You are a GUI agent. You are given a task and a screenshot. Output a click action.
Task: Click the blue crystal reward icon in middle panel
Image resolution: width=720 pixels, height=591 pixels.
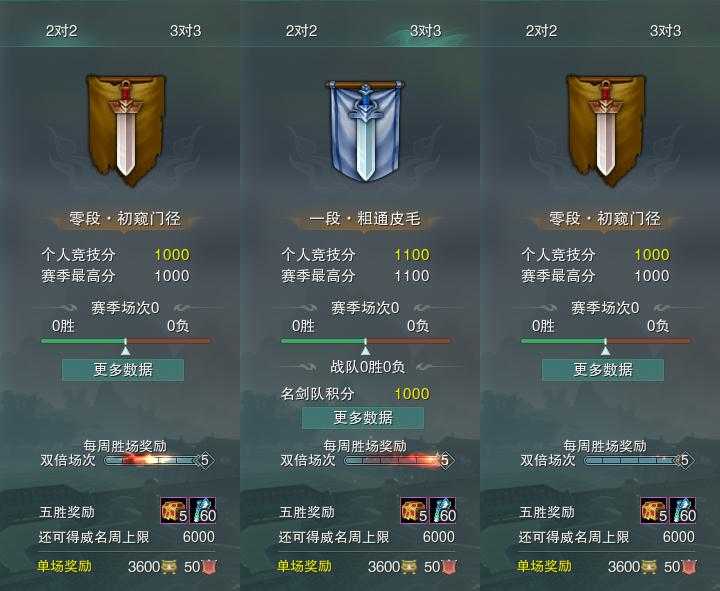(443, 511)
